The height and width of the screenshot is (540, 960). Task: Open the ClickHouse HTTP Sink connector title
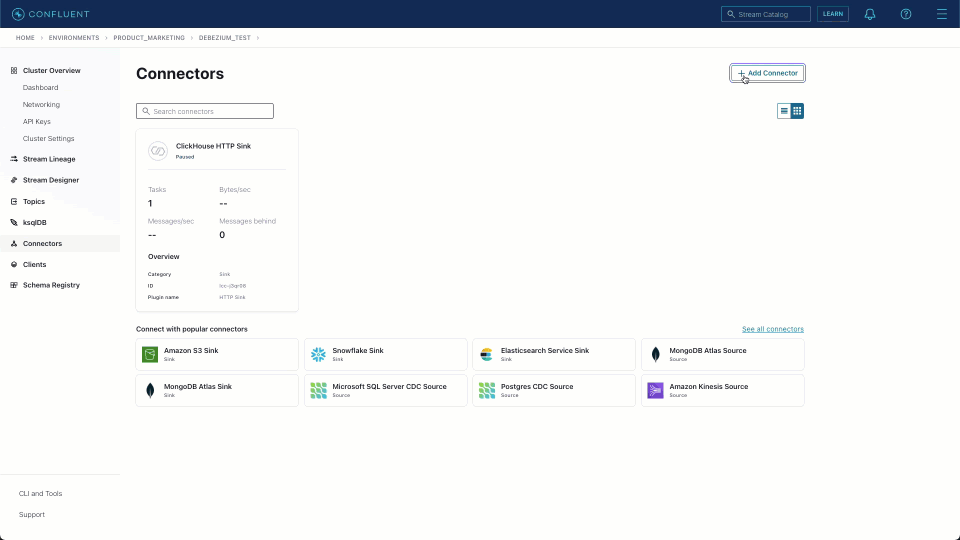pos(213,146)
